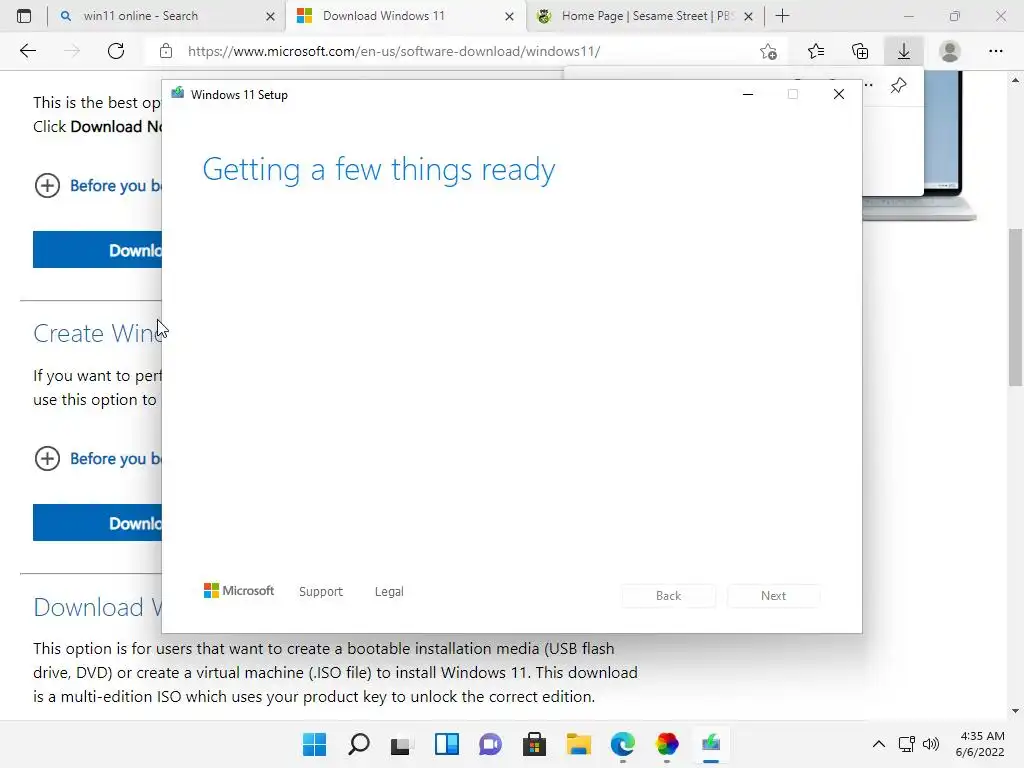This screenshot has width=1024, height=768.
Task: Open the Collections icon in the Edge toolbar
Action: point(860,51)
